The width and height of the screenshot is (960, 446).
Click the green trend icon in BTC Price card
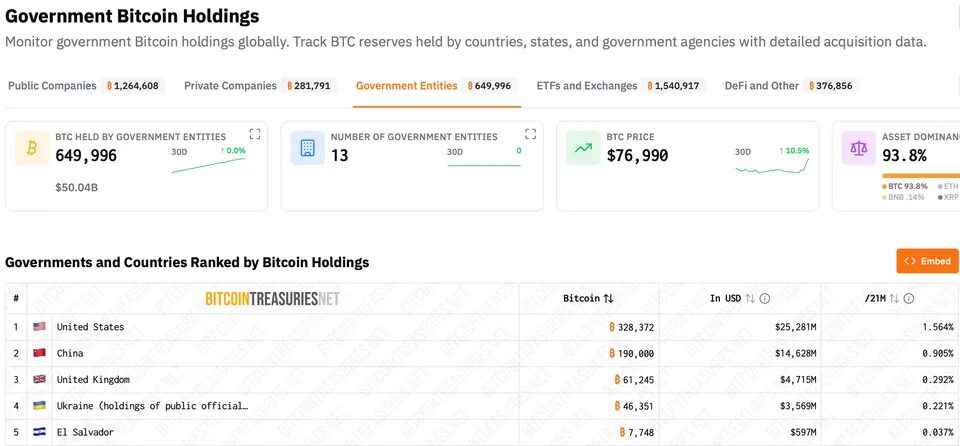coord(583,148)
